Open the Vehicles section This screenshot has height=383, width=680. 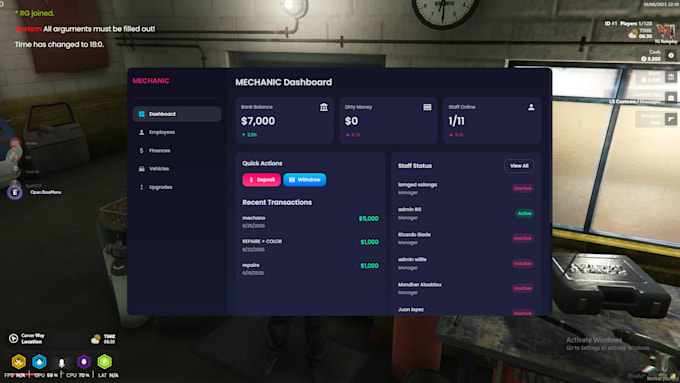[177, 169]
